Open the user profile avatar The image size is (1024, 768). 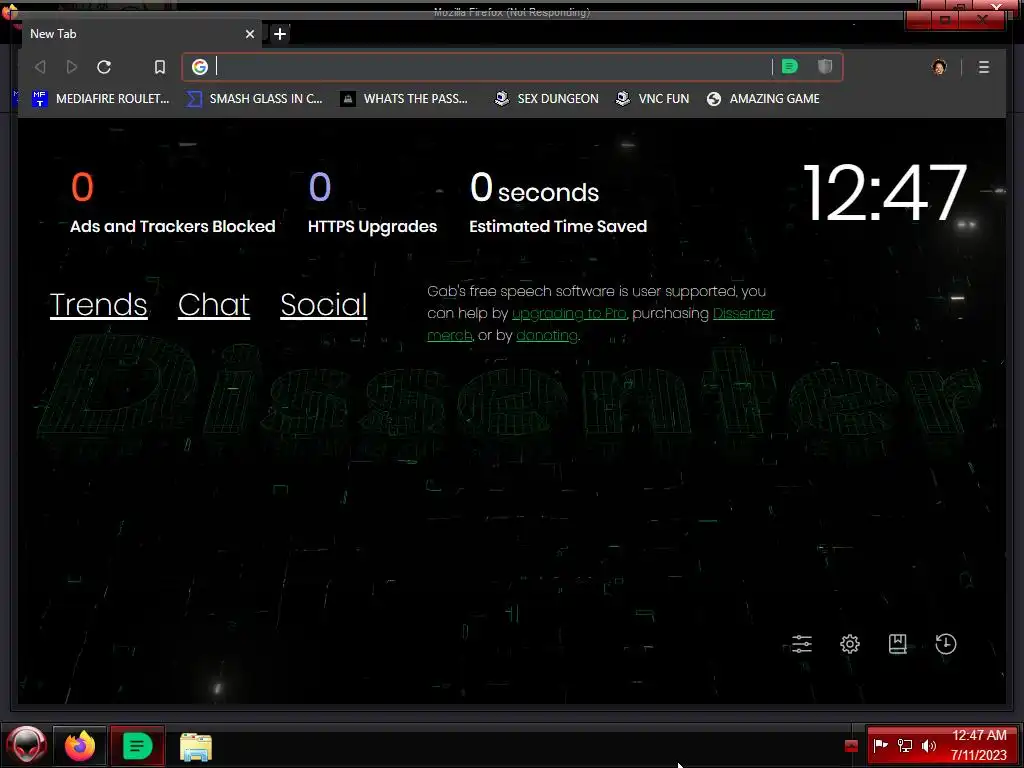(939, 67)
